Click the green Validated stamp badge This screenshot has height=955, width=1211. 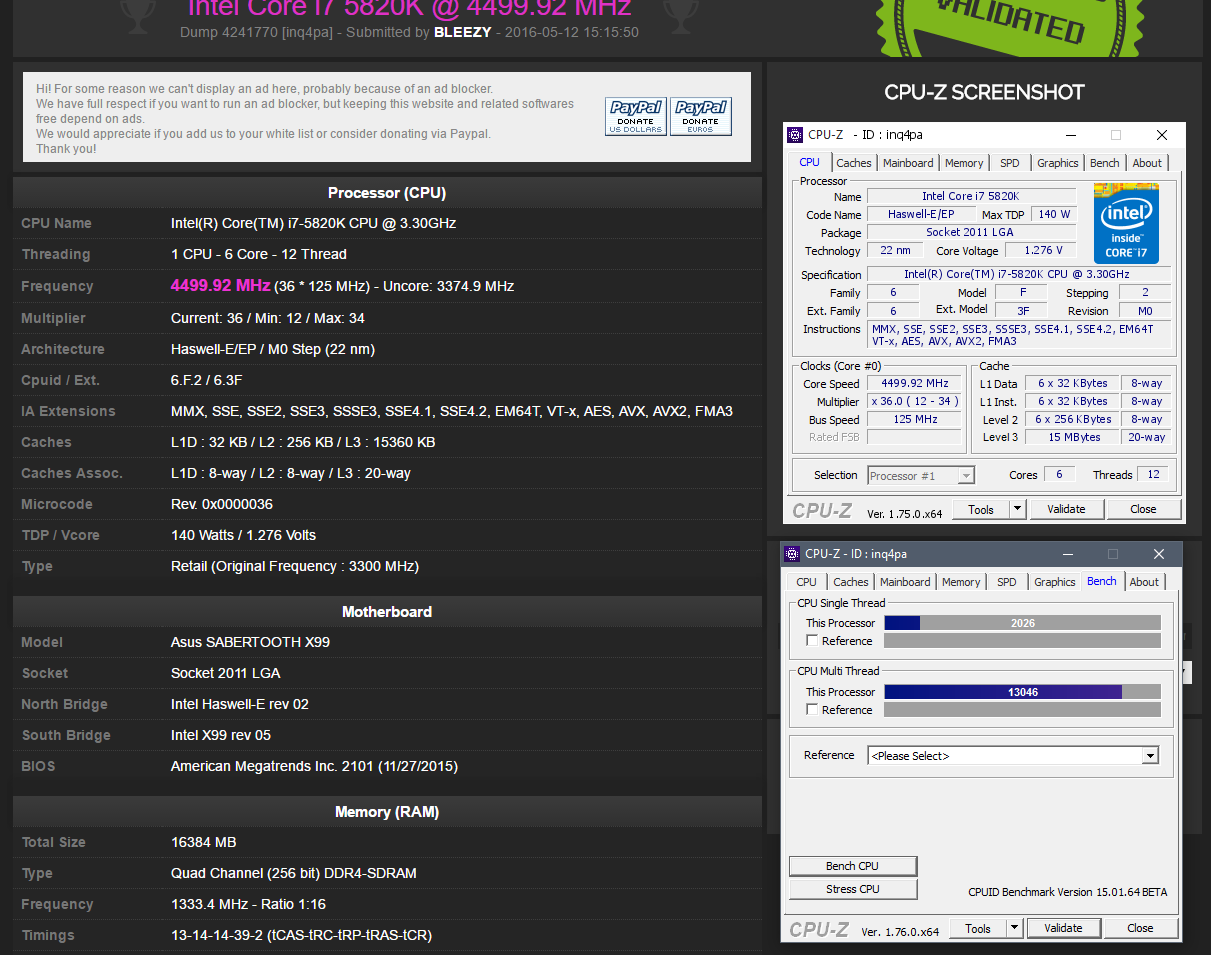(x=1002, y=25)
